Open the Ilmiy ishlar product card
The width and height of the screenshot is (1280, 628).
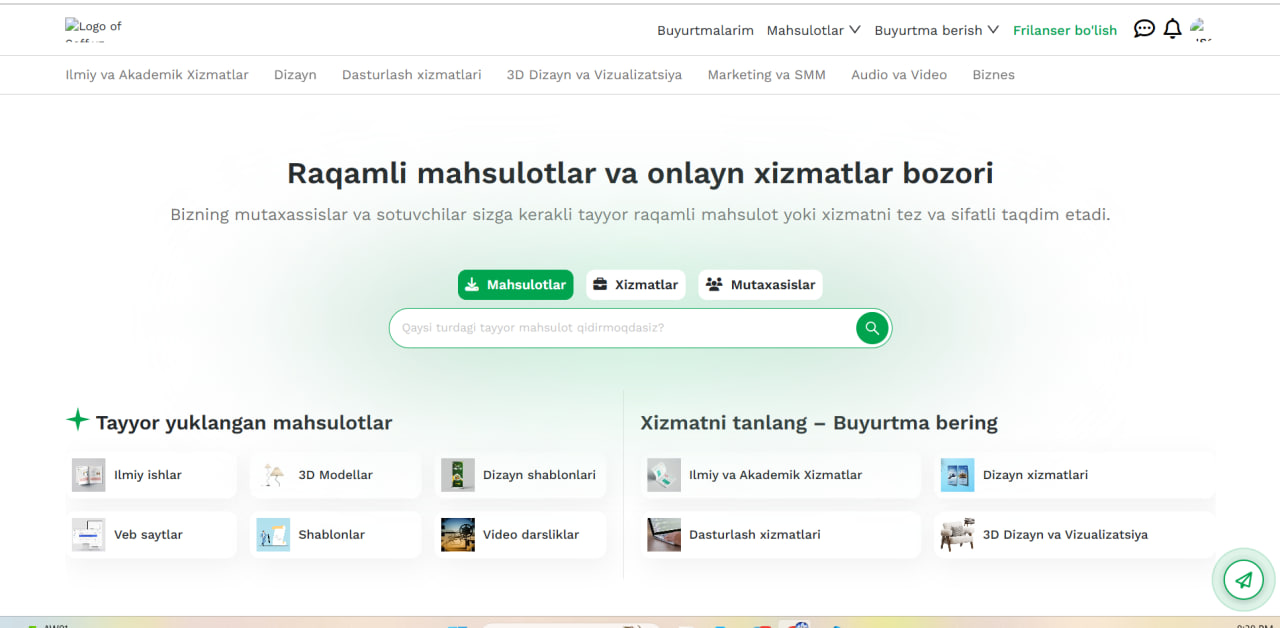151,475
